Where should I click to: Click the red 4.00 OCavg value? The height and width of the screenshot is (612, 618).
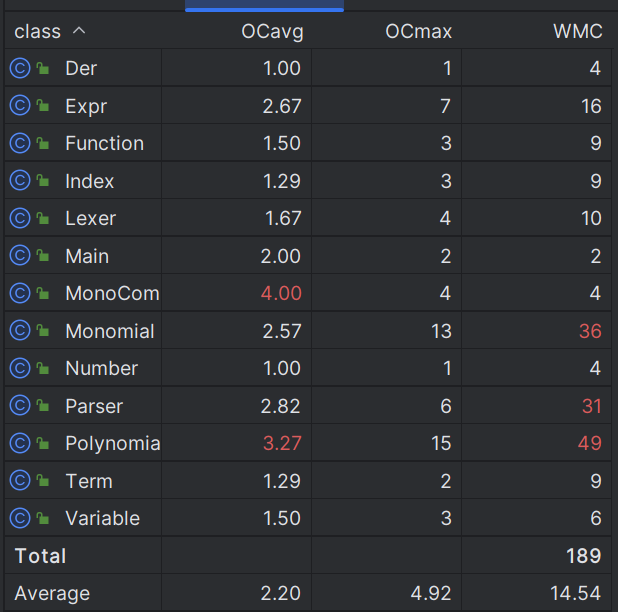[281, 293]
